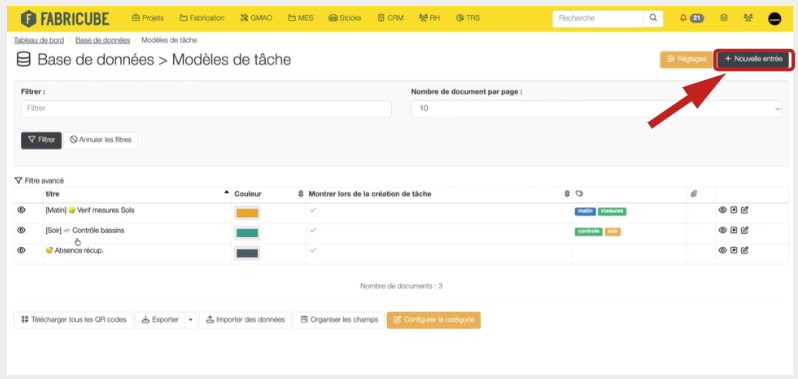Toggle eye icon before [Soir] Contrôle bassins

click(21, 230)
